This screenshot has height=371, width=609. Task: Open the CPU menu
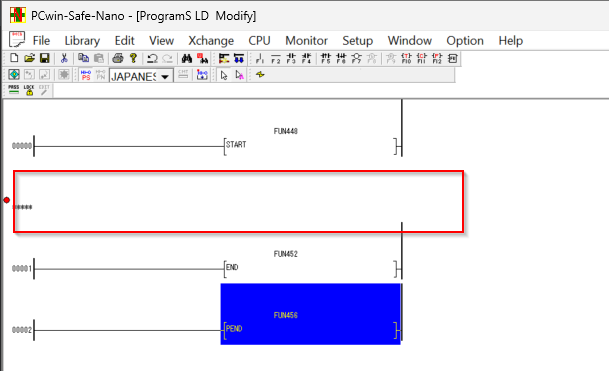click(259, 40)
